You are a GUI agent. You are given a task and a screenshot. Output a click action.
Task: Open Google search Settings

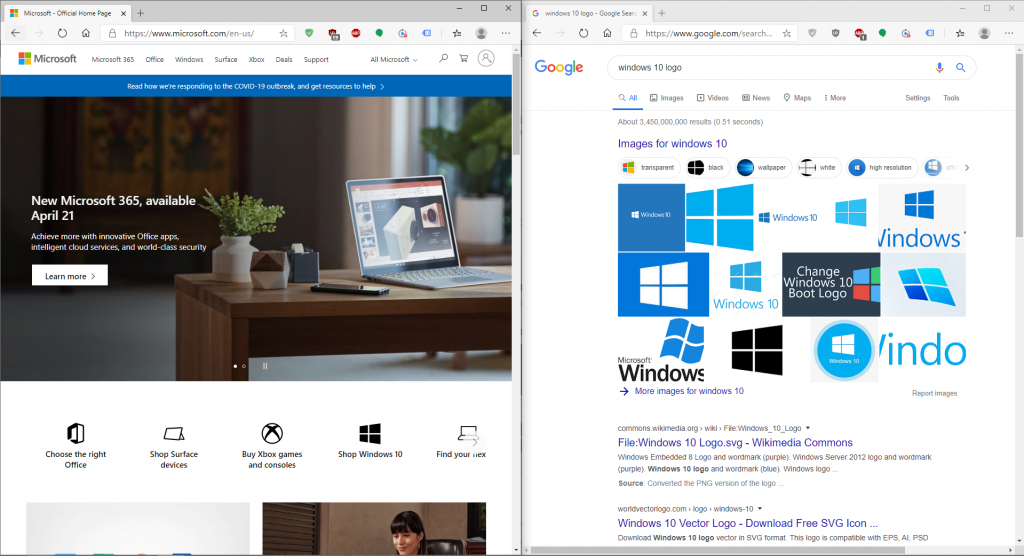[918, 98]
